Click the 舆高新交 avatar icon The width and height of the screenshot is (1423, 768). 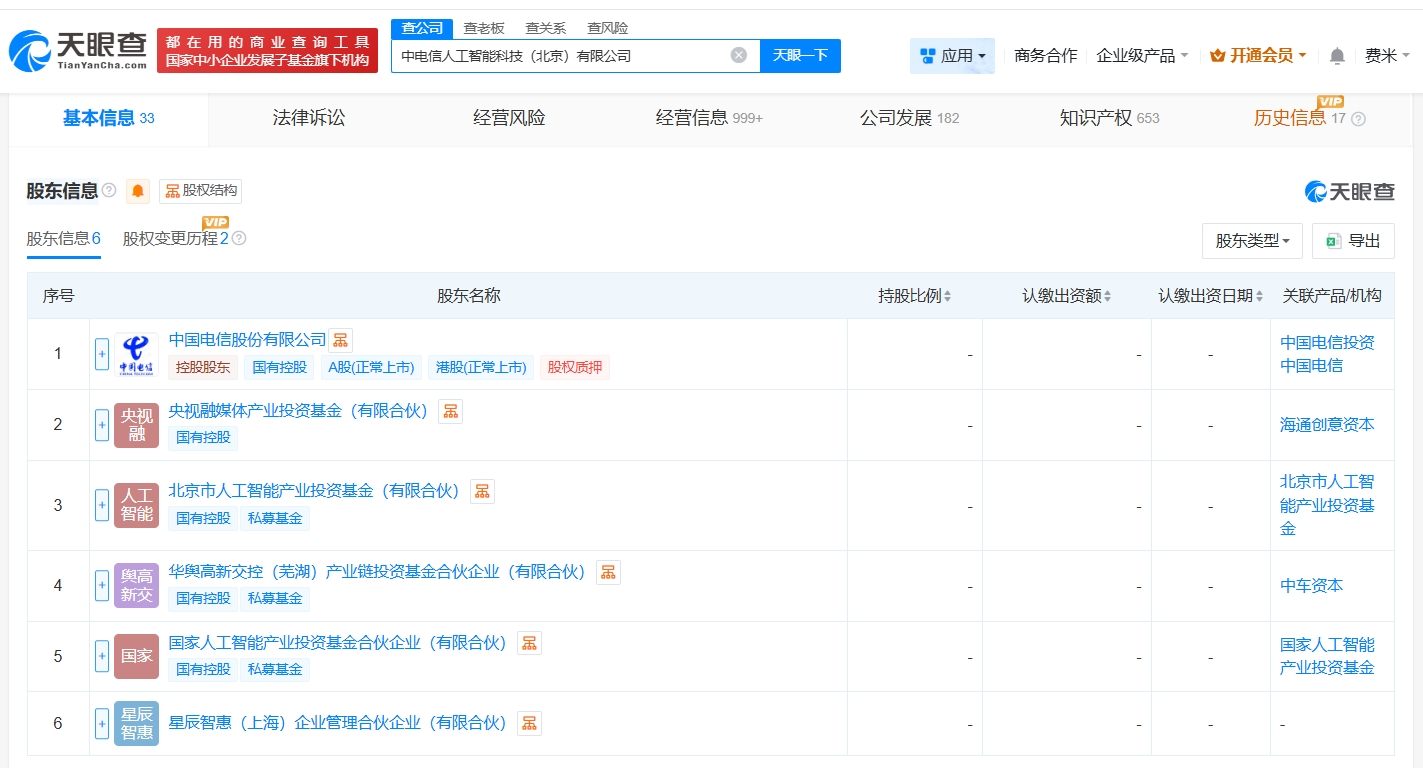coord(136,586)
